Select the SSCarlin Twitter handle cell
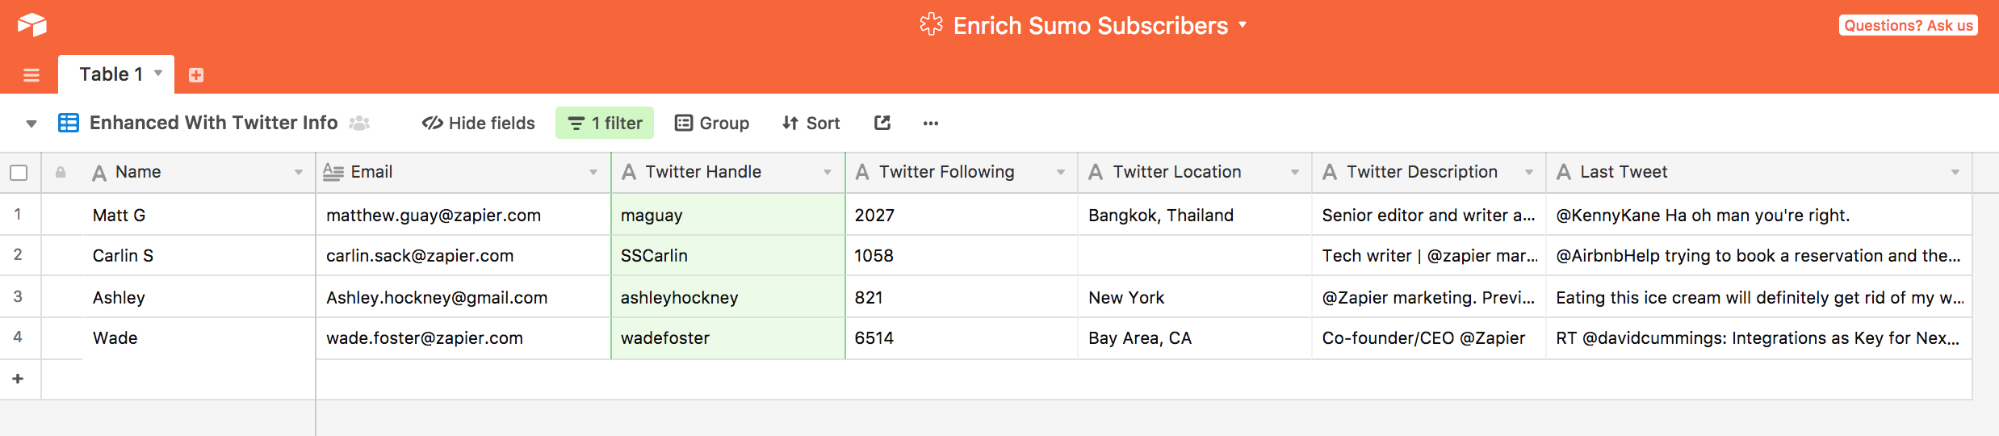 (728, 256)
